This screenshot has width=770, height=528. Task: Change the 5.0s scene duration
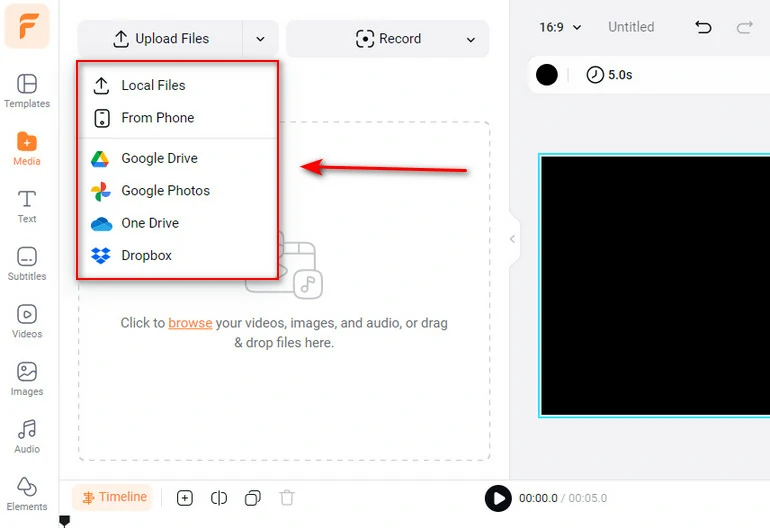(x=609, y=75)
